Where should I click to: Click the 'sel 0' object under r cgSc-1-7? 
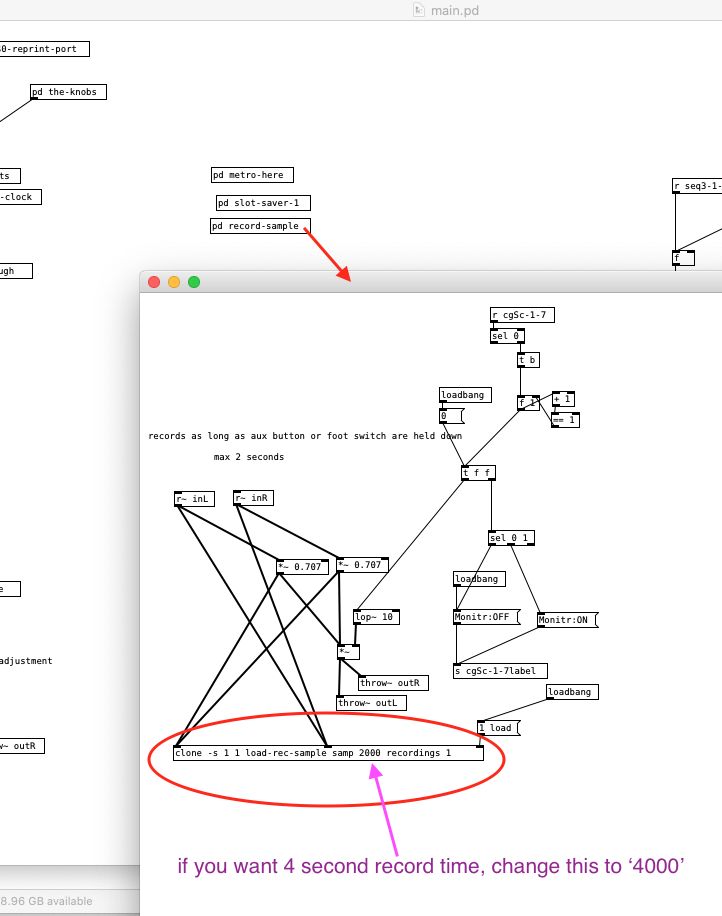tap(507, 336)
